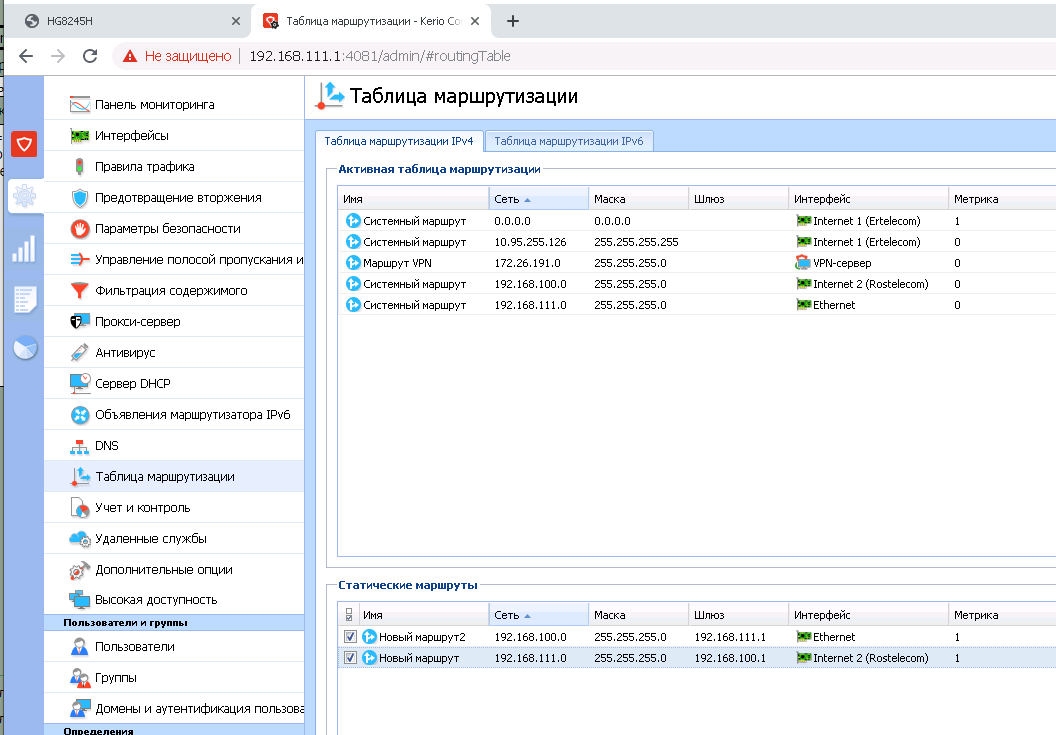The height and width of the screenshot is (735, 1056).
Task: Sort static routes by Сеть column
Action: click(x=538, y=614)
